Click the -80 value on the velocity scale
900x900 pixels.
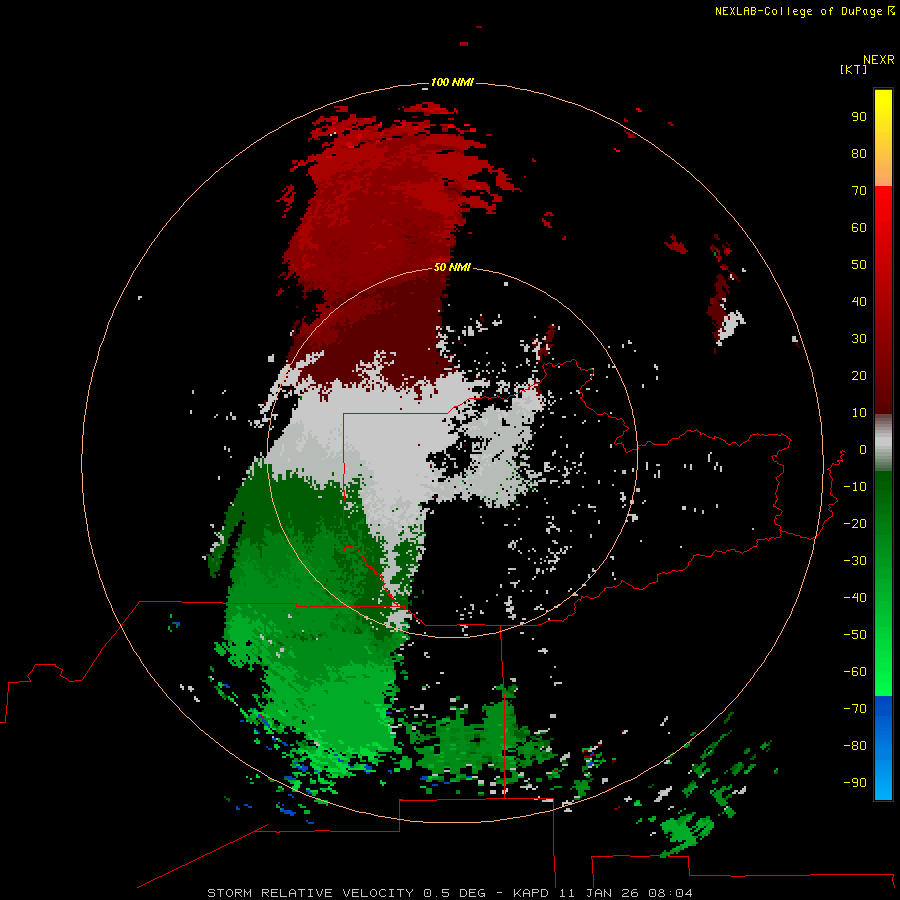tap(855, 746)
